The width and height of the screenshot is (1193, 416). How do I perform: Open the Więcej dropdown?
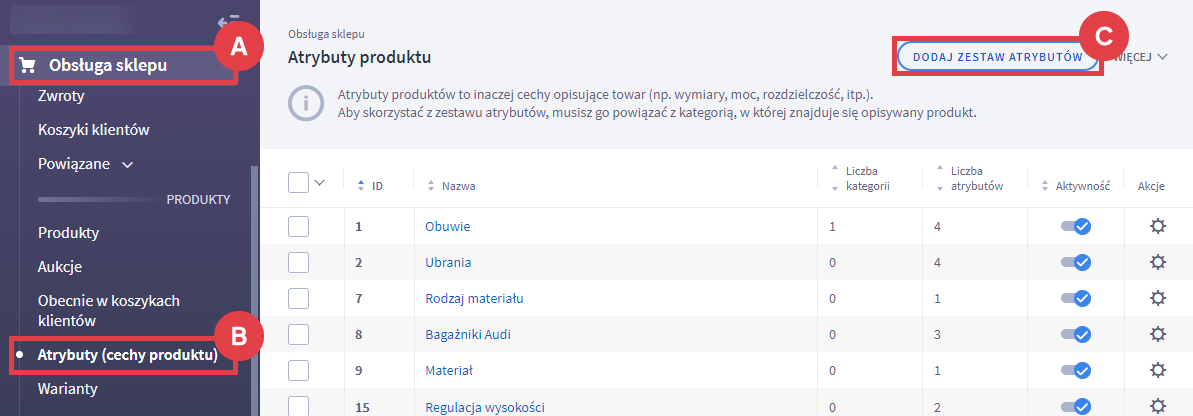click(x=1140, y=57)
